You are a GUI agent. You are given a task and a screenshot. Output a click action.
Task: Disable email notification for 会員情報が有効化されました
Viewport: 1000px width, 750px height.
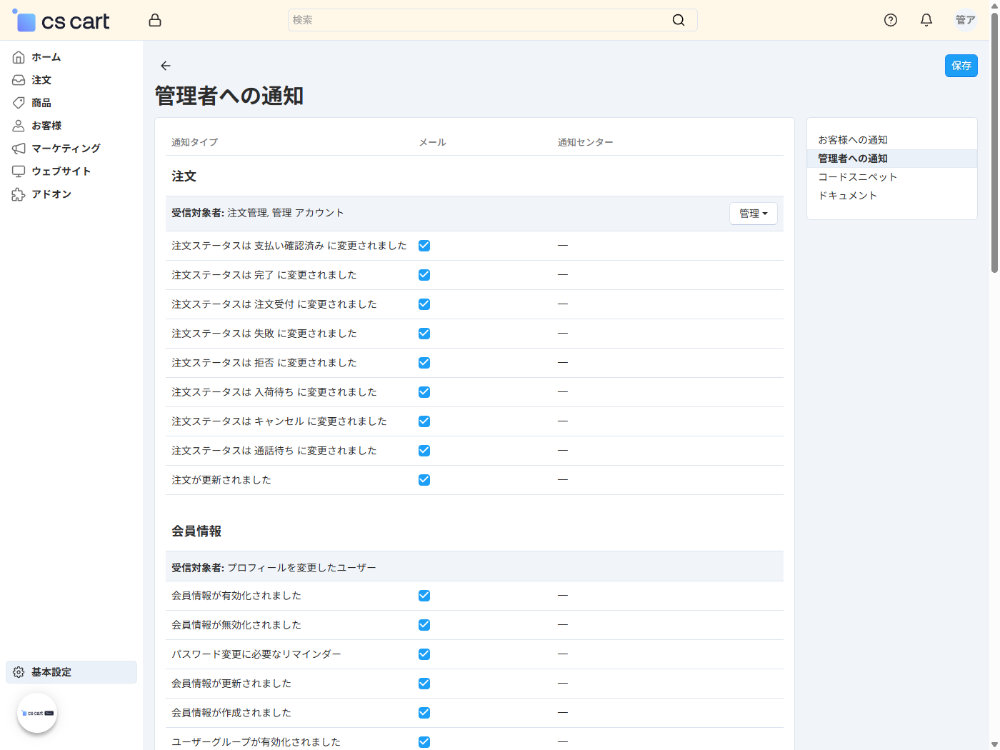424,595
